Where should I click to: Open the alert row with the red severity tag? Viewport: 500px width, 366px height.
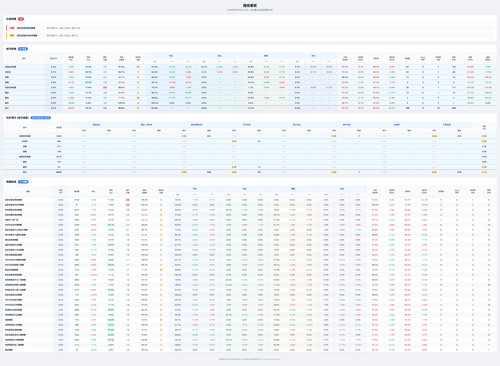click(x=250, y=28)
